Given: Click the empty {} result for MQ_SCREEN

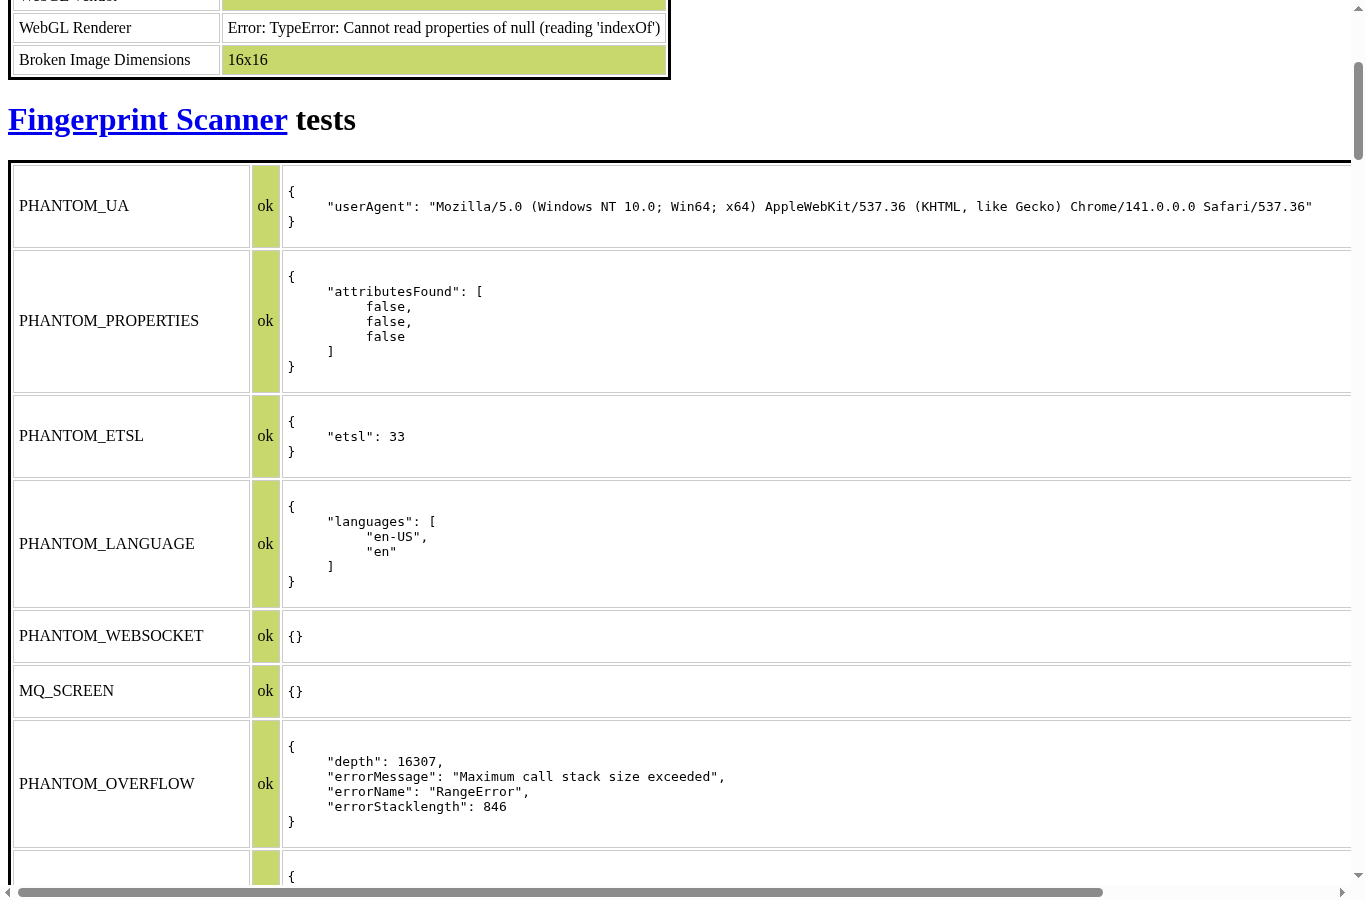Looking at the screenshot, I should pyautogui.click(x=295, y=692).
